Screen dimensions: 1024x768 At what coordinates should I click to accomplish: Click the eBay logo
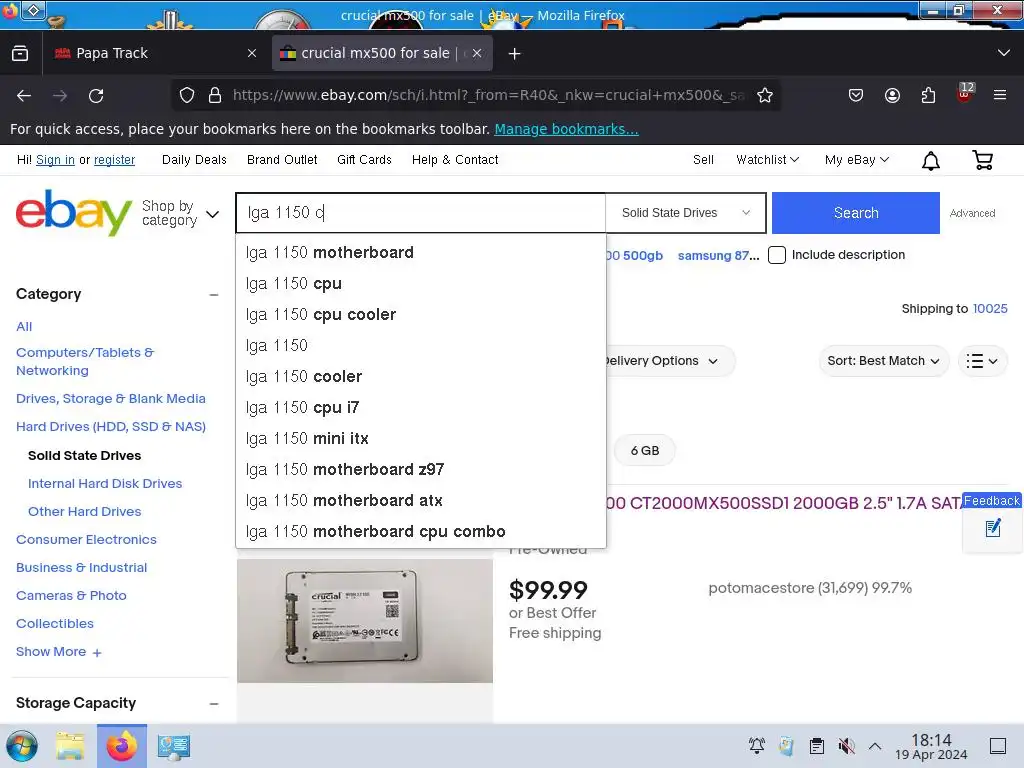[74, 212]
